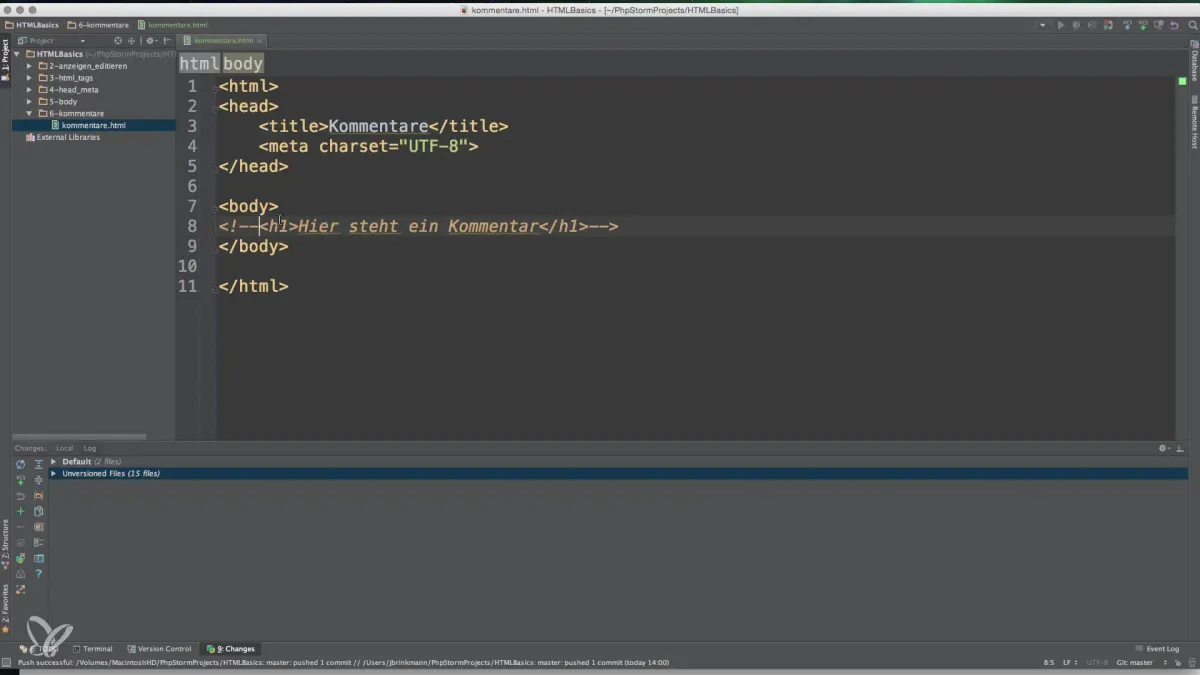This screenshot has width=1200, height=675.
Task: Select kommentare.html in project tree
Action: click(93, 125)
